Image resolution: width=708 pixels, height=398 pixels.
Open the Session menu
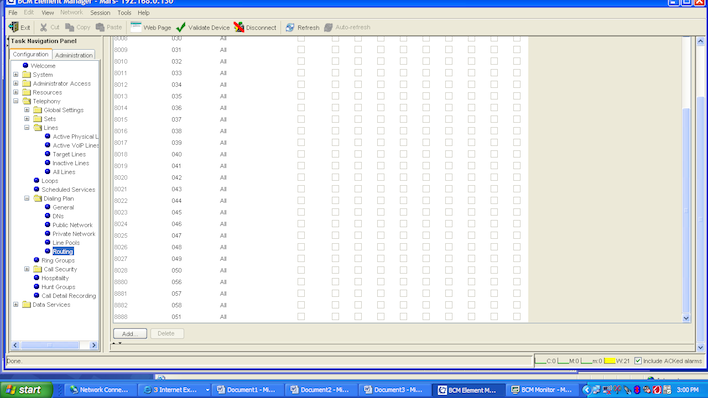pyautogui.click(x=100, y=13)
